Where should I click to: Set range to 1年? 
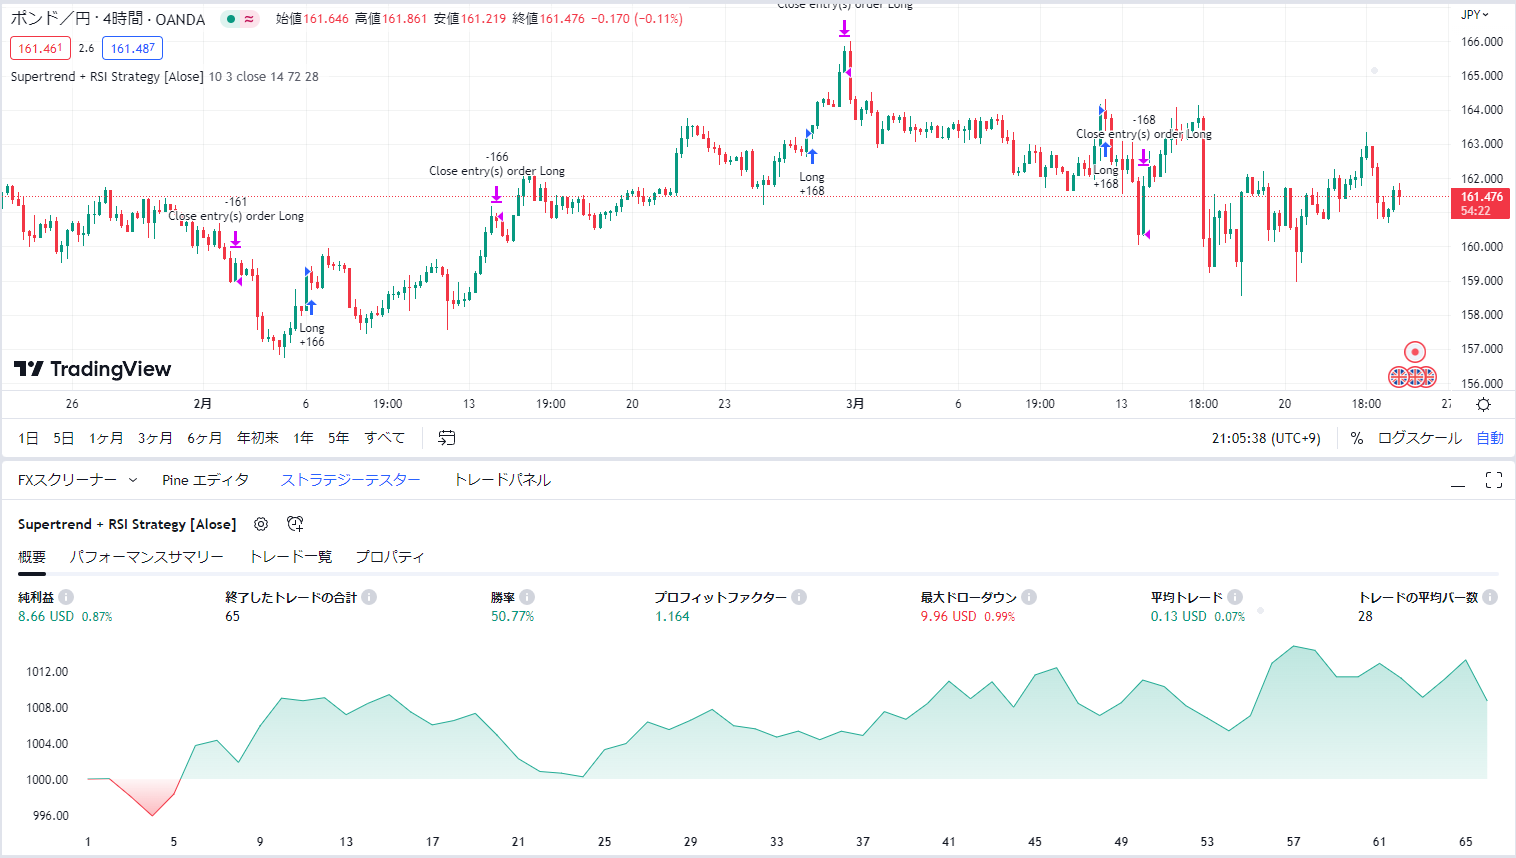[303, 438]
